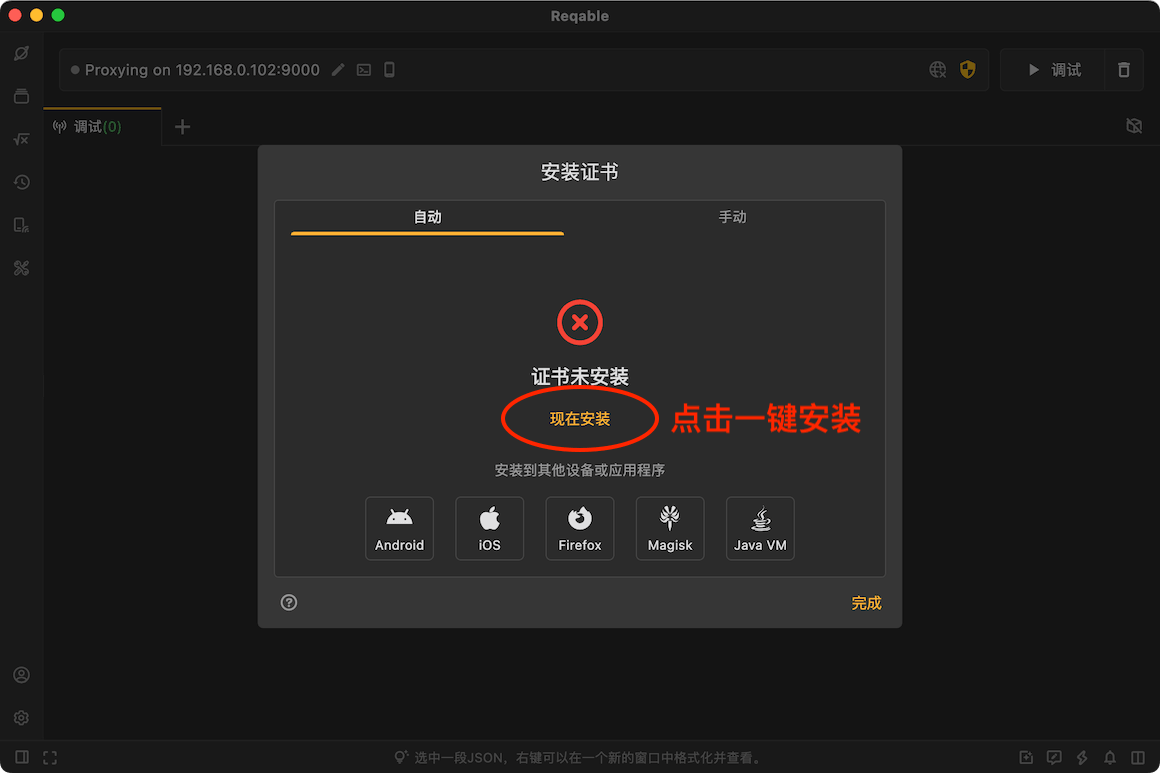Select the 调试(0) tab
Screen dimensions: 1160x773
102,126
